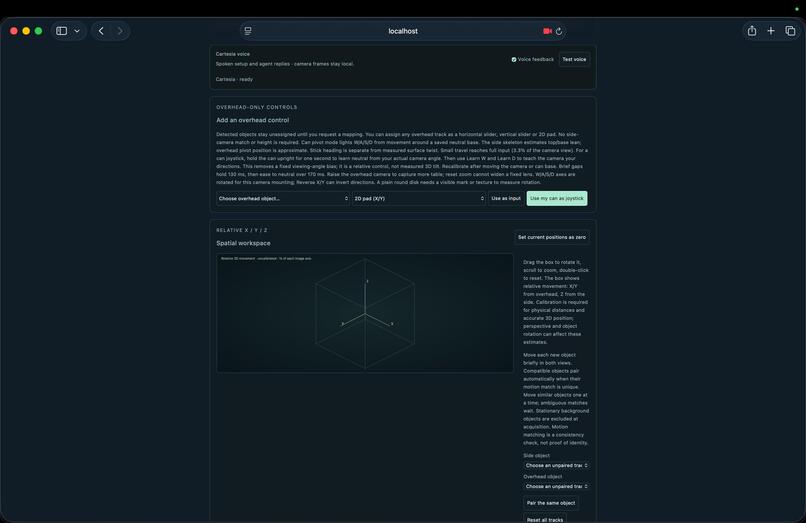Image resolution: width=806 pixels, height=523 pixels.
Task: Click the Test voice button
Action: click(574, 60)
